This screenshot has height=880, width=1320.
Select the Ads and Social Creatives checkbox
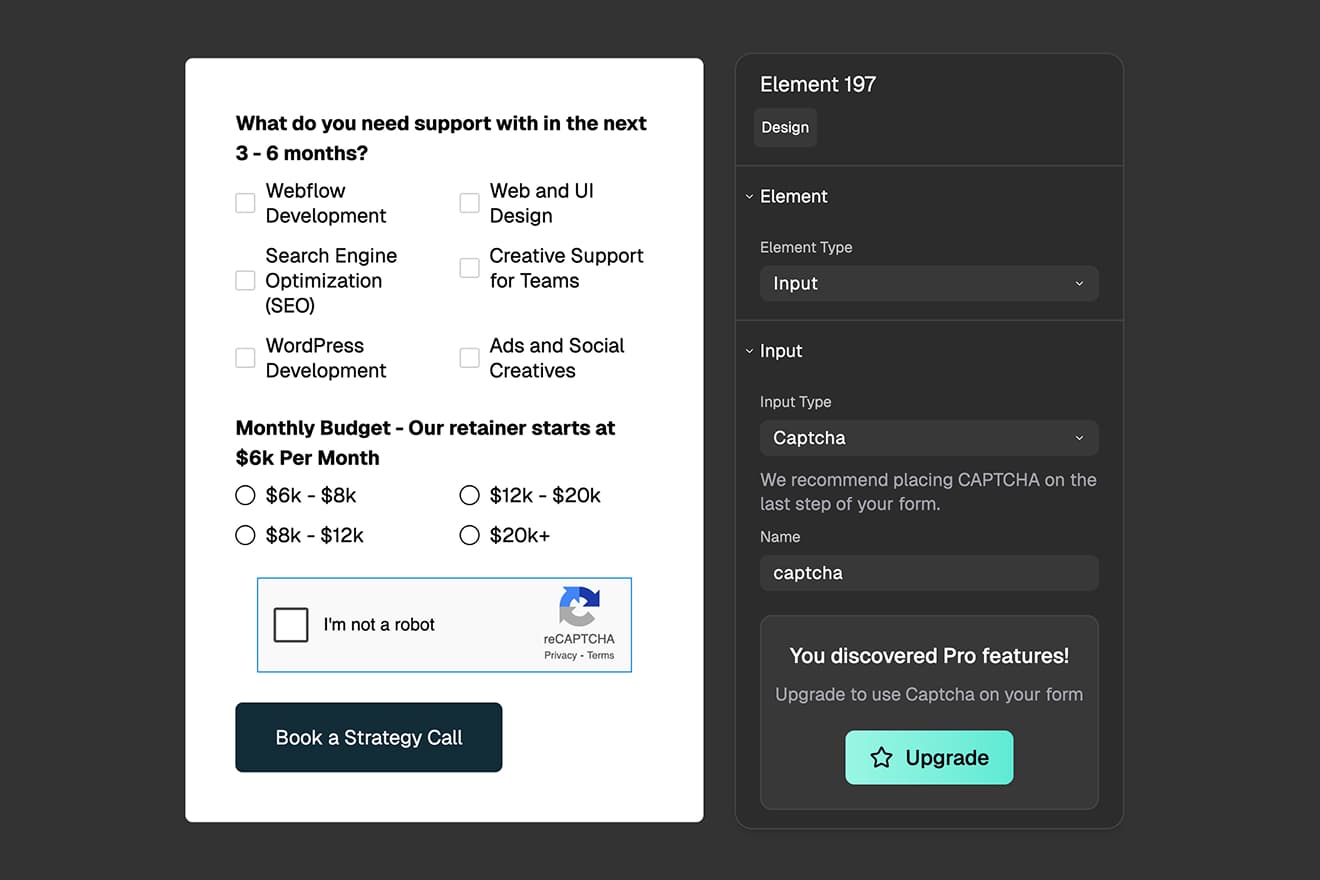pos(469,358)
